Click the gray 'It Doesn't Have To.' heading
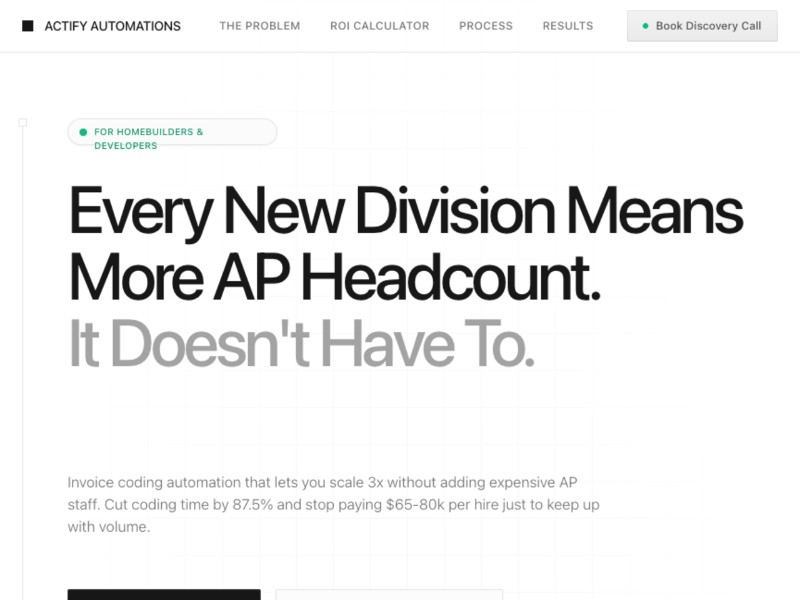This screenshot has height=600, width=800. click(301, 343)
